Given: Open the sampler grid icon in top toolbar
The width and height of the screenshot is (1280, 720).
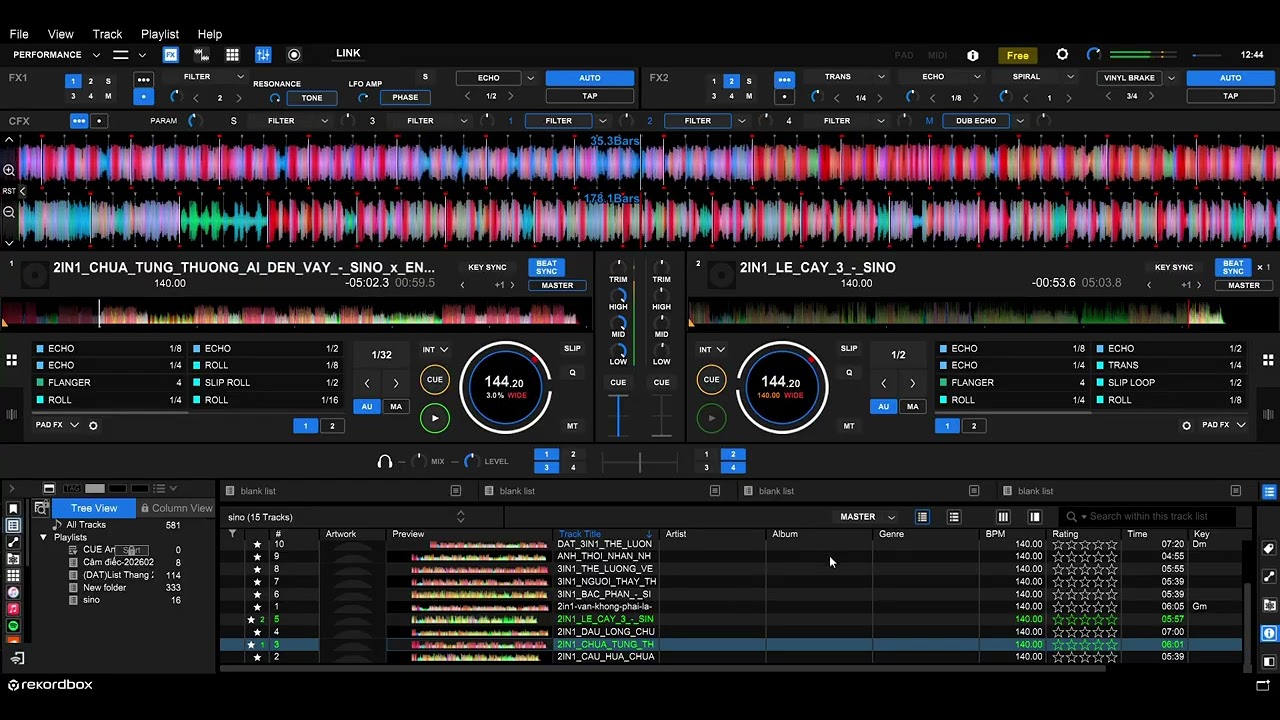Looking at the screenshot, I should (232, 55).
